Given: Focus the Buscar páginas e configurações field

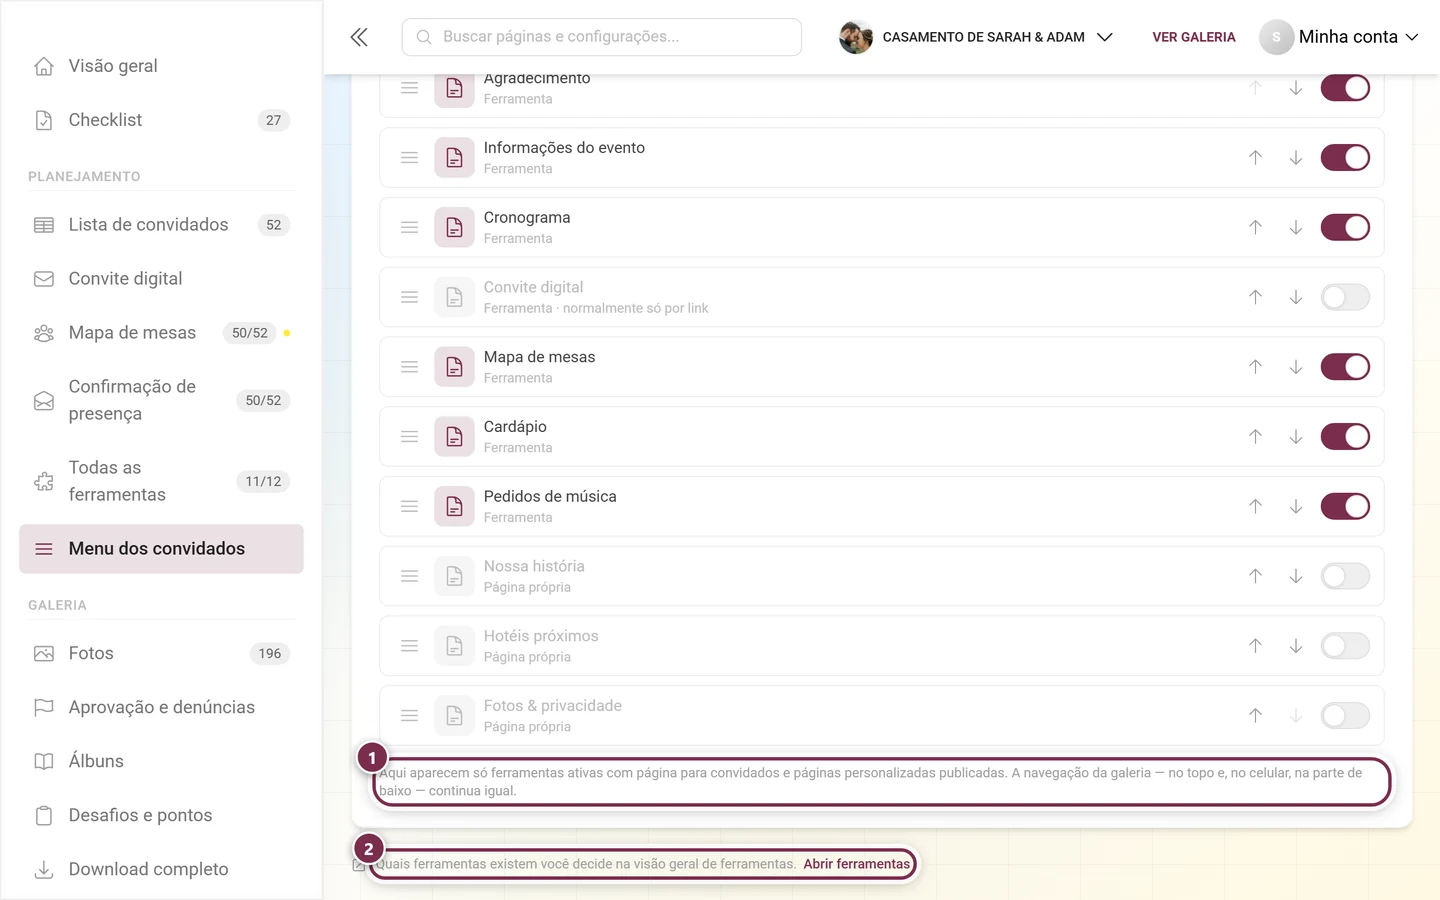Looking at the screenshot, I should coord(602,37).
